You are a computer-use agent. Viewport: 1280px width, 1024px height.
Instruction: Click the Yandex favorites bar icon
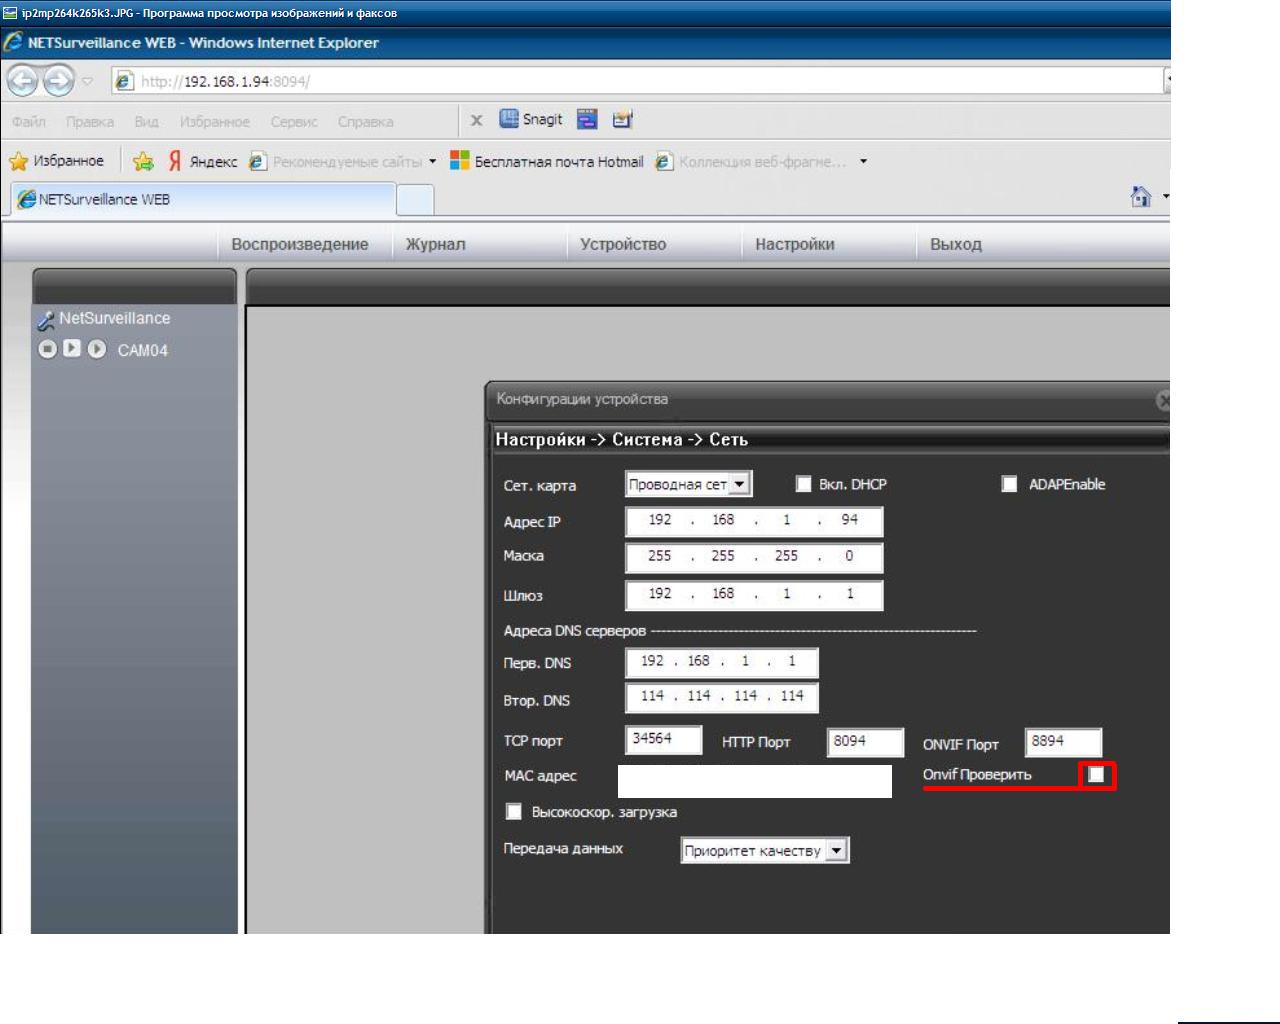175,161
